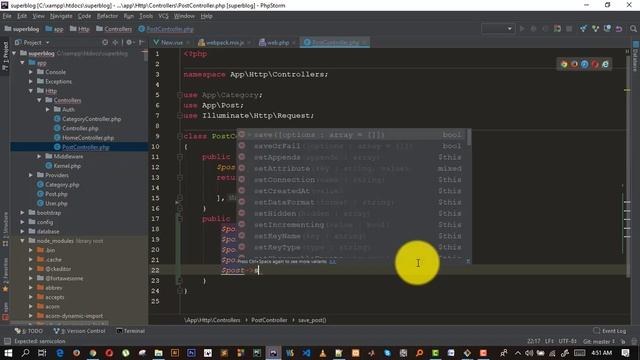Click the Debug icon in toolbar
This screenshot has width=640, height=360.
[x=533, y=29]
